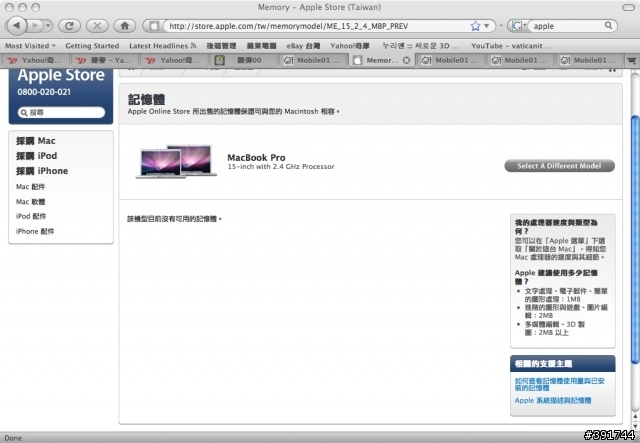Click the MacBook Pro laptops thumbnail
Image resolution: width=640 pixels, height=443 pixels.
click(x=176, y=161)
